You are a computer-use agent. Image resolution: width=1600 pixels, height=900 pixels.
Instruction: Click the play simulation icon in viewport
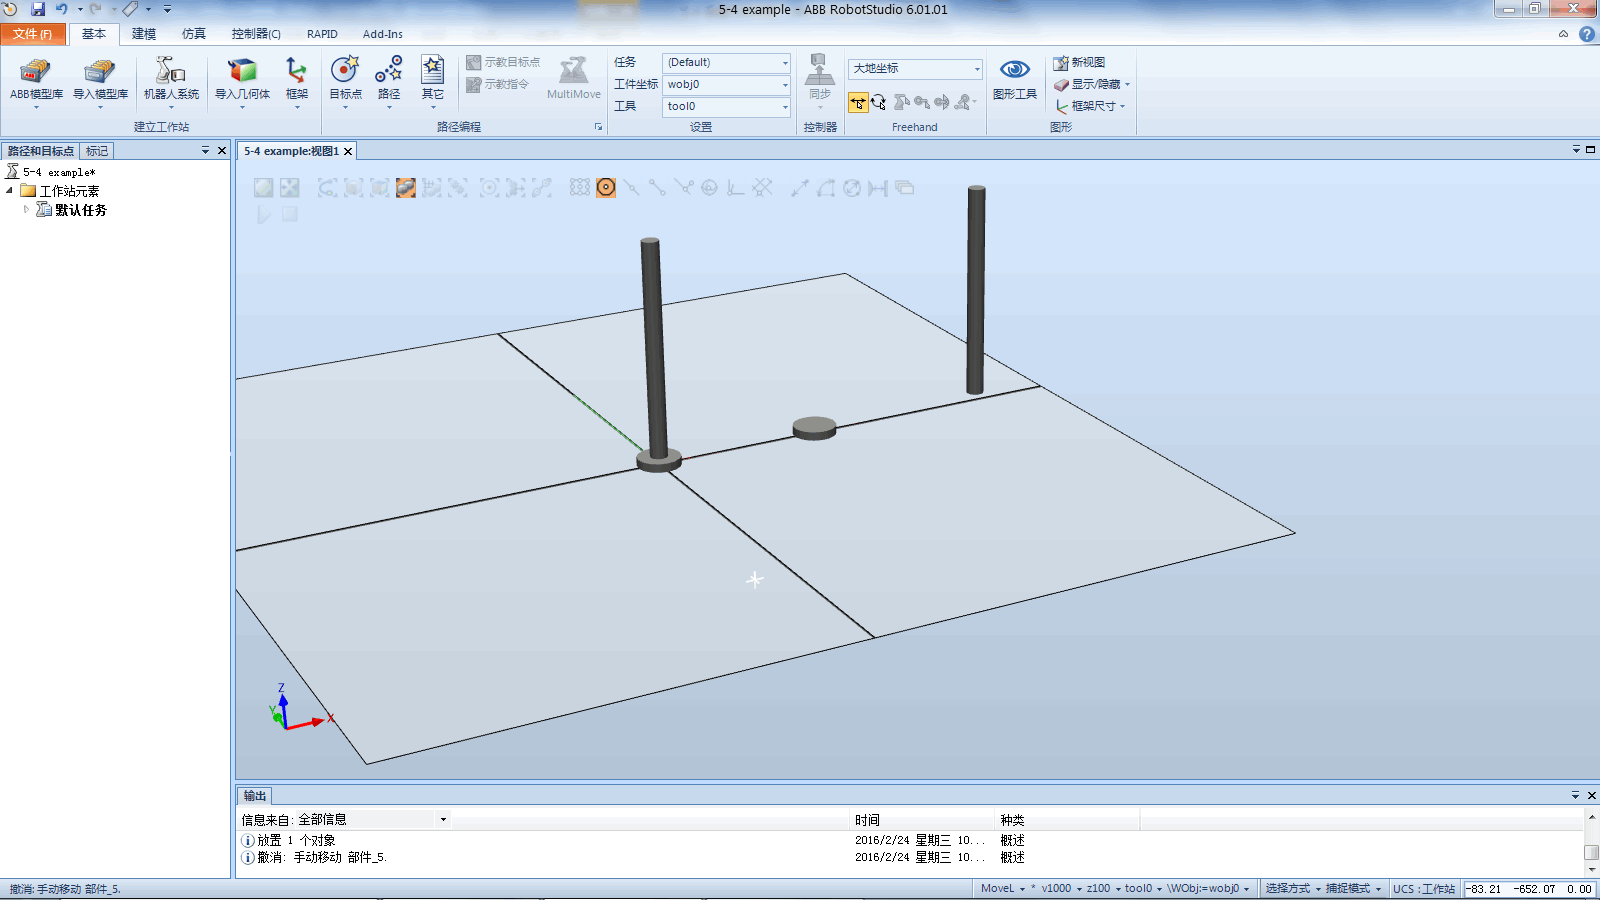263,214
